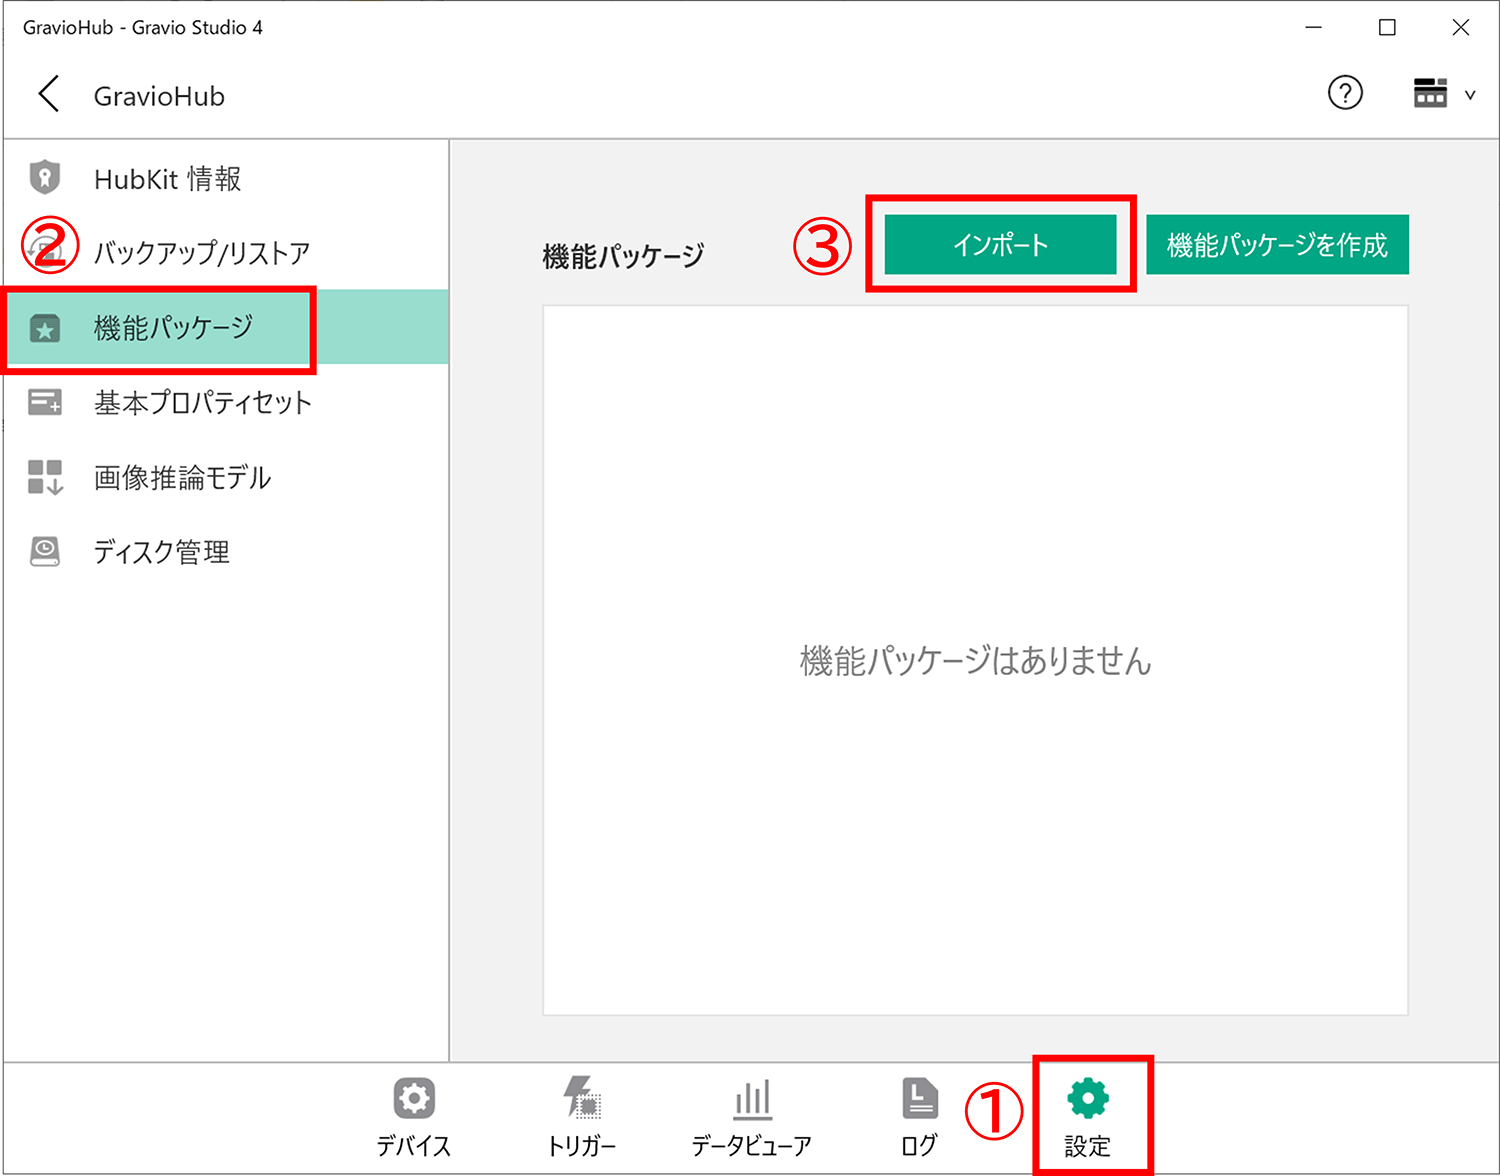The height and width of the screenshot is (1176, 1500).
Task: Open 画像推論モデル in the sidebar
Action: [x=225, y=477]
